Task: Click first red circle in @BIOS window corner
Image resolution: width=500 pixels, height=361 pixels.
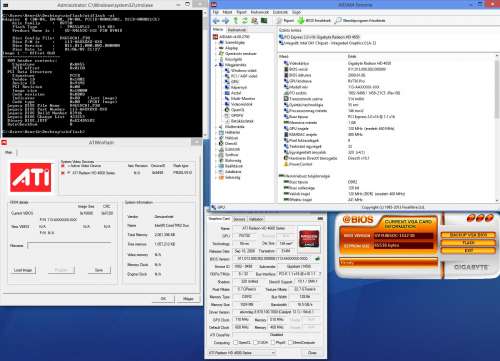Action: pyautogui.click(x=470, y=219)
